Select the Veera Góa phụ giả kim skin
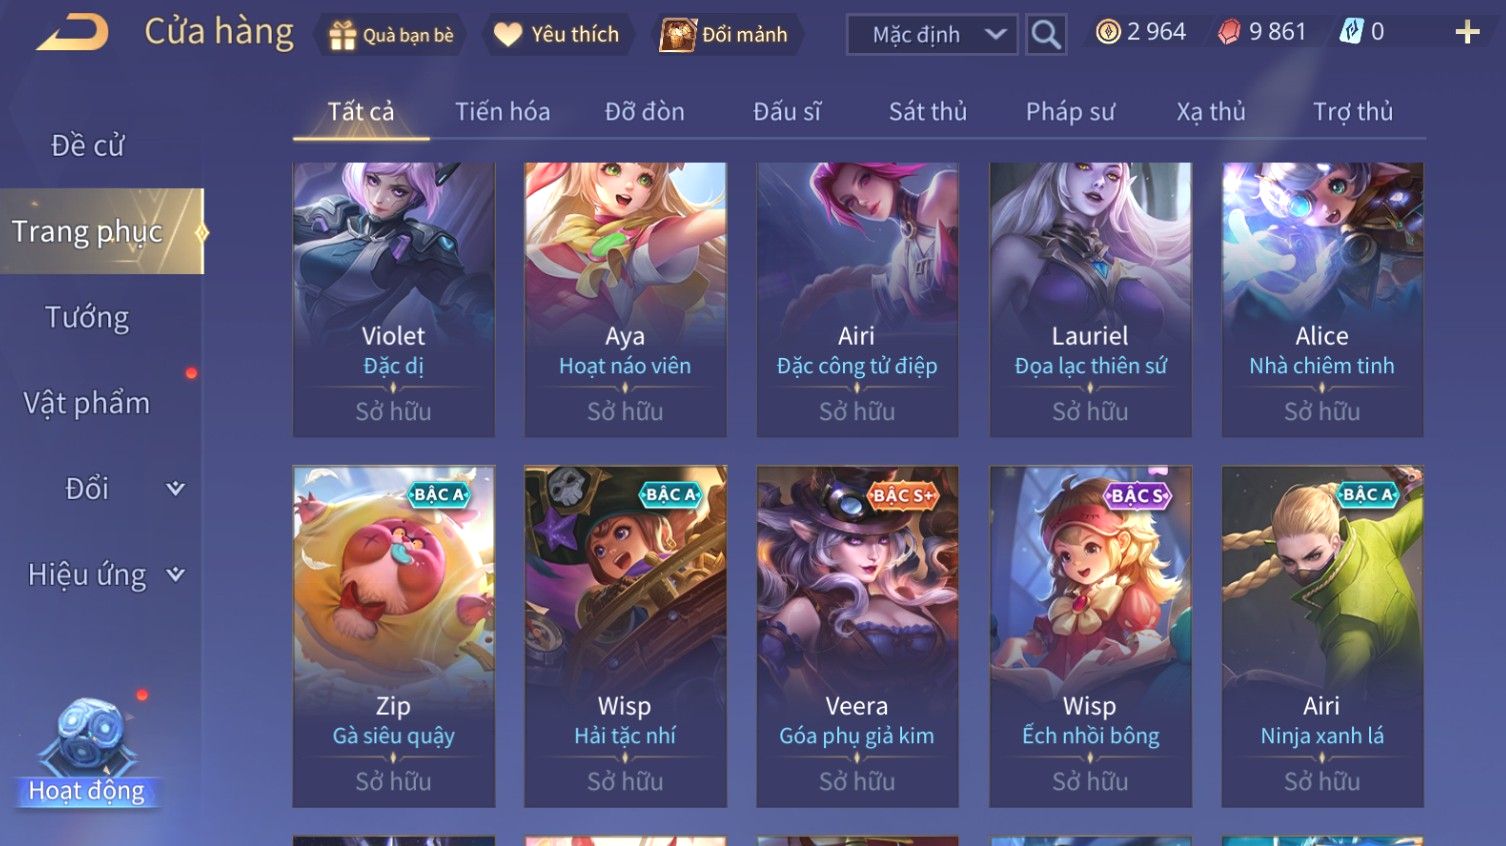This screenshot has height=846, width=1506. tap(857, 636)
